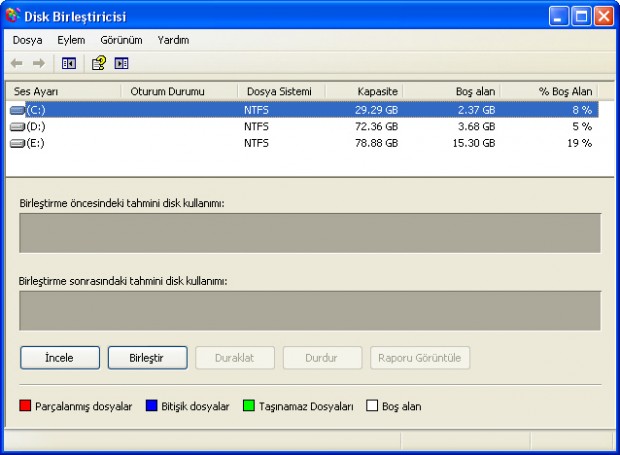The image size is (620, 455).
Task: Toggle the console tree pane toolbar icon
Action: pyautogui.click(x=68, y=63)
